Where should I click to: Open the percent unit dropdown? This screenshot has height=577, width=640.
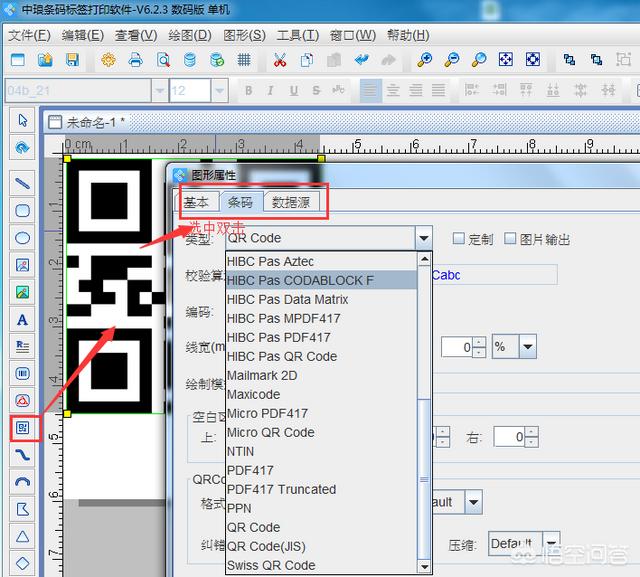(526, 347)
